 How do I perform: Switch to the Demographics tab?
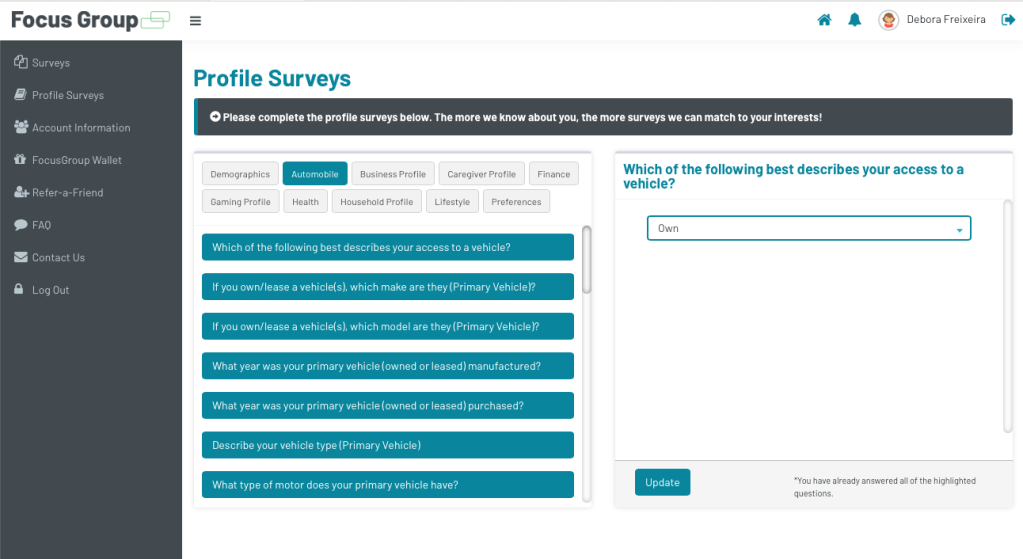pos(240,174)
